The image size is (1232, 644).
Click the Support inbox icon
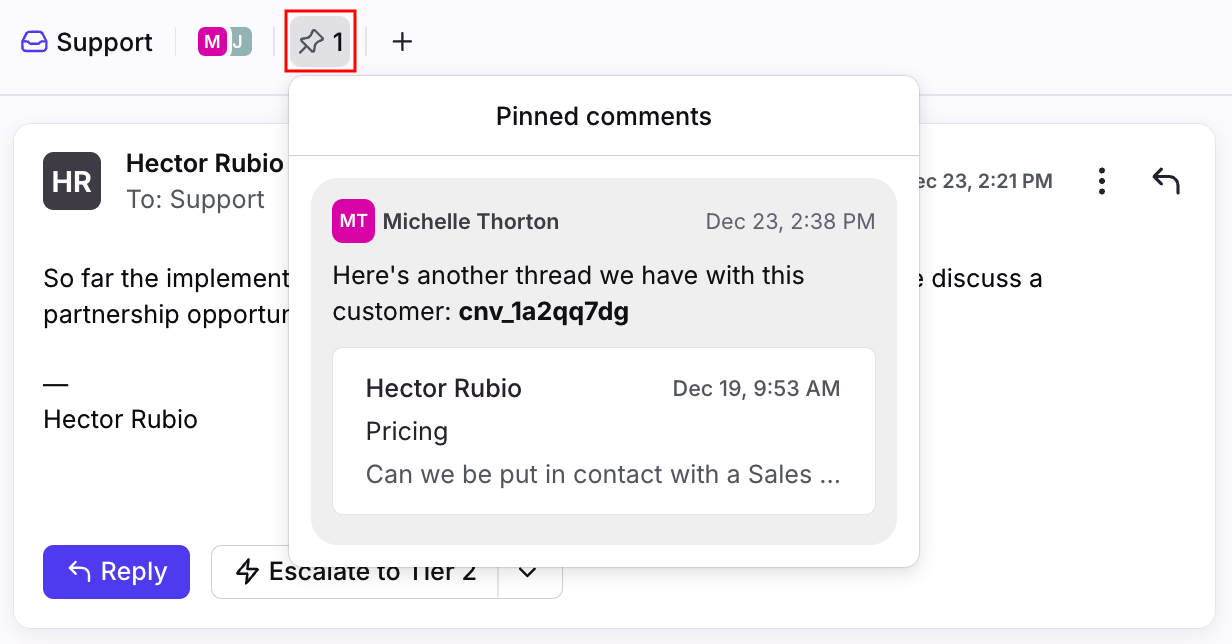pos(34,42)
